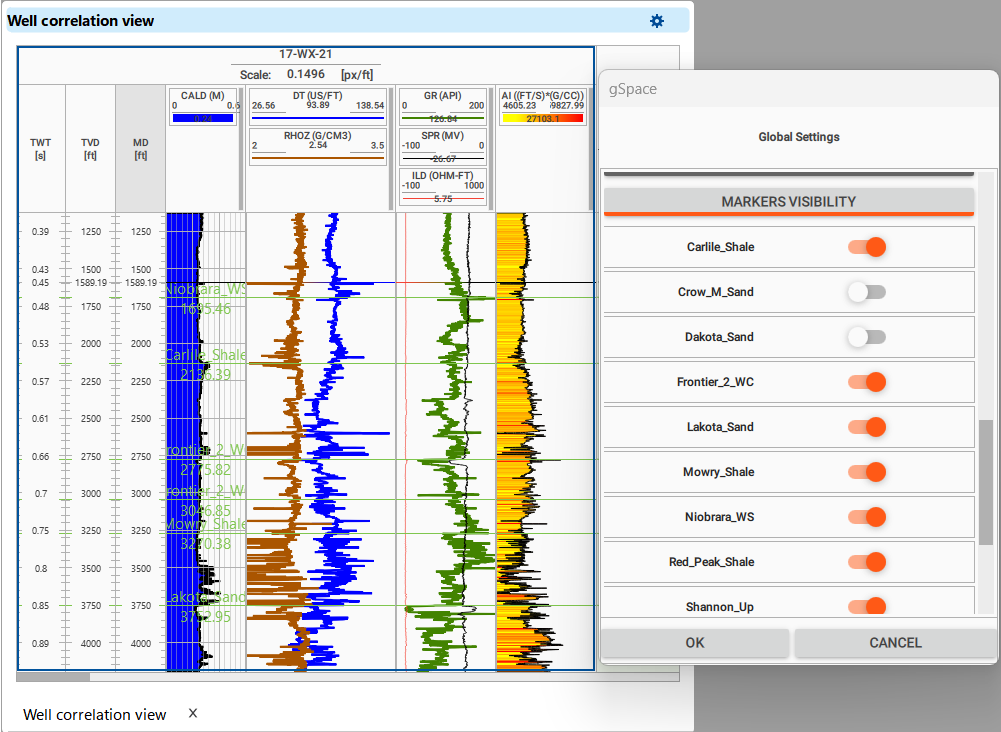Click OK in Global Settings
The image size is (1001, 732).
point(695,643)
